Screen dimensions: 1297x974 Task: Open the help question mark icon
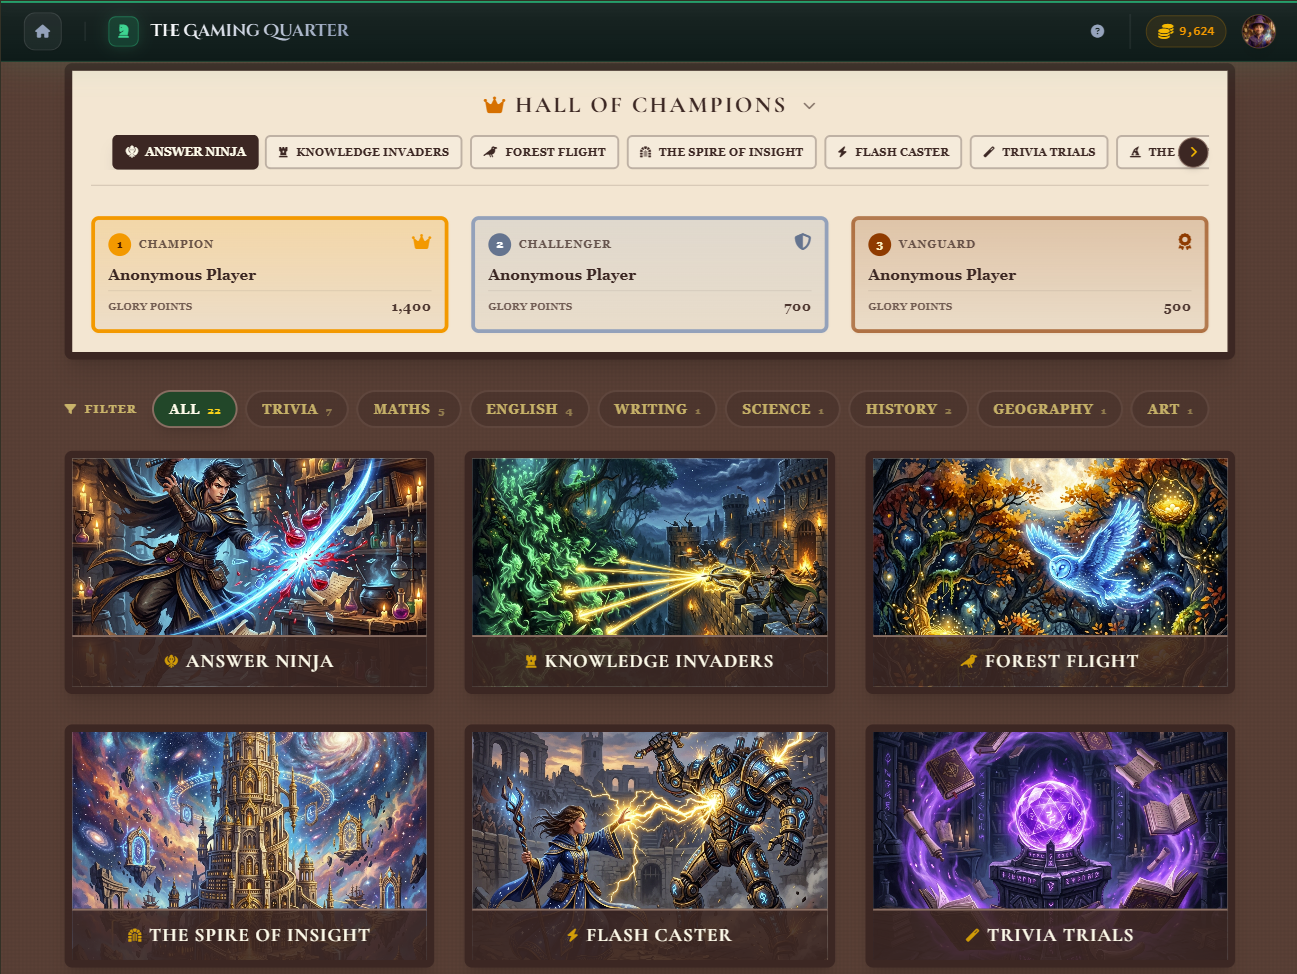(x=1097, y=31)
